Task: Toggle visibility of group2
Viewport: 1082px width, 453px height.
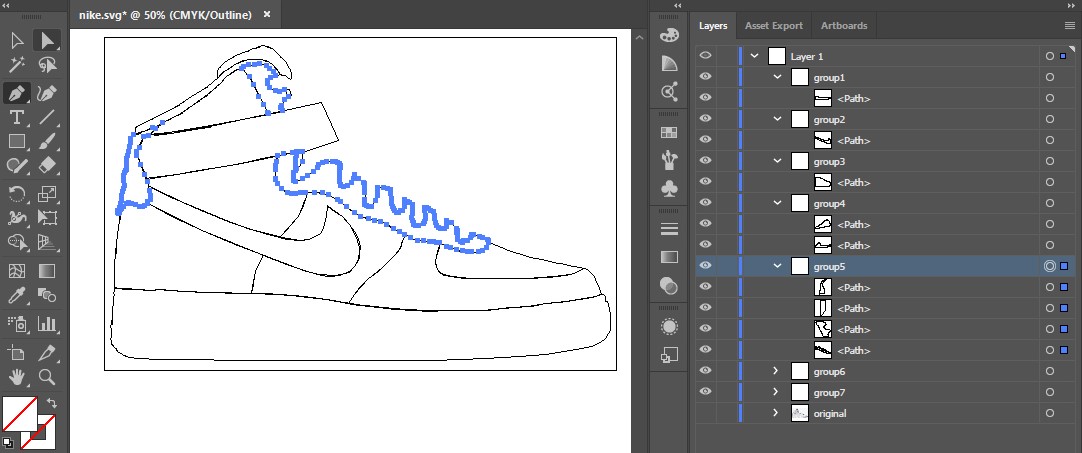Action: click(705, 119)
